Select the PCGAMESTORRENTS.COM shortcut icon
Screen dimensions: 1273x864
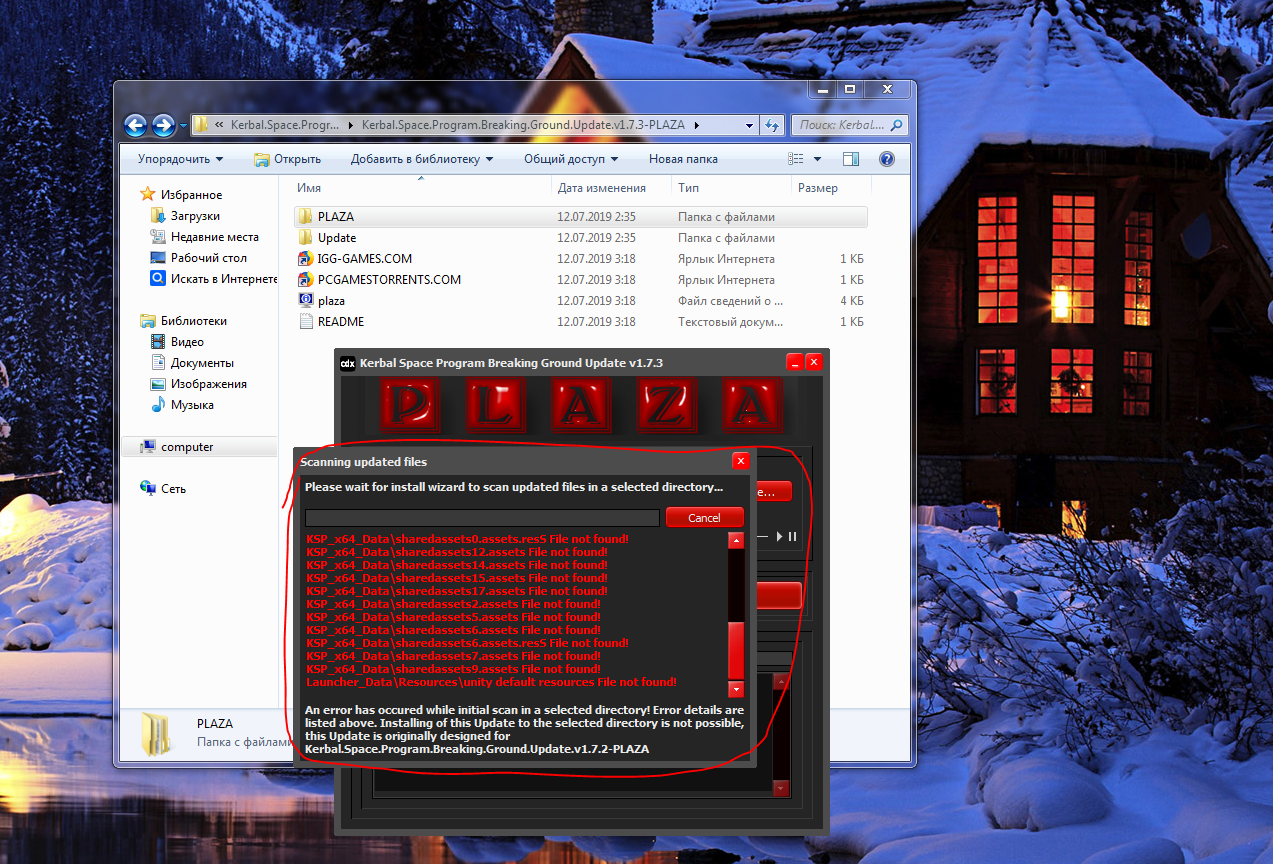(x=306, y=279)
